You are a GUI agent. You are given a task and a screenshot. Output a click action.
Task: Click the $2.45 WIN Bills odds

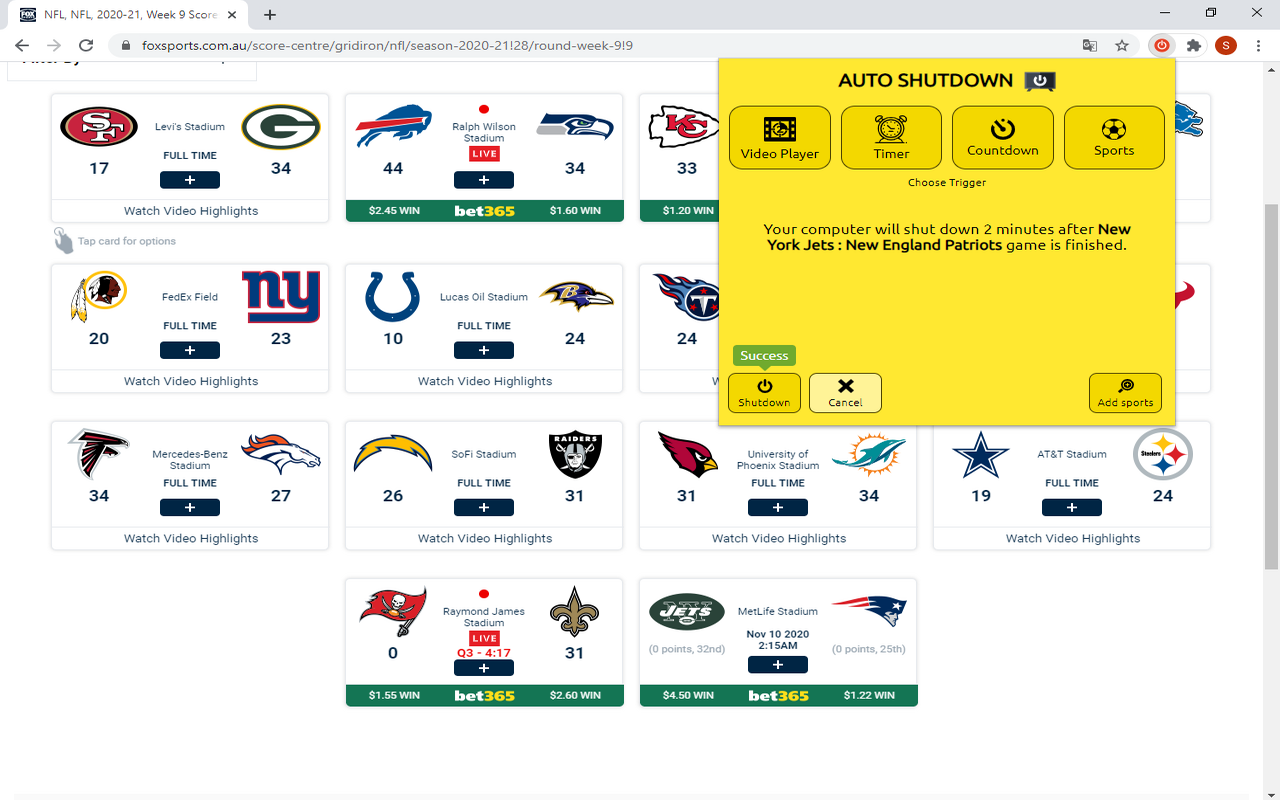coord(394,211)
